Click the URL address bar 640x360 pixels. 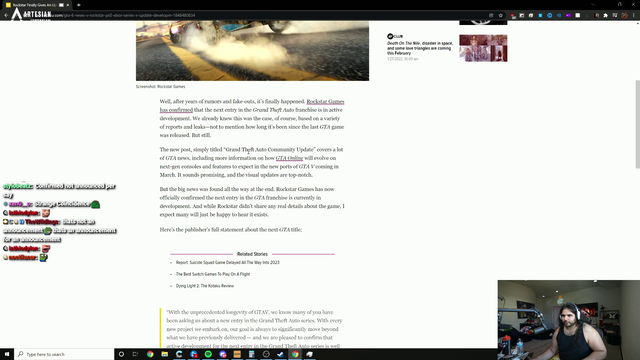click(261, 16)
